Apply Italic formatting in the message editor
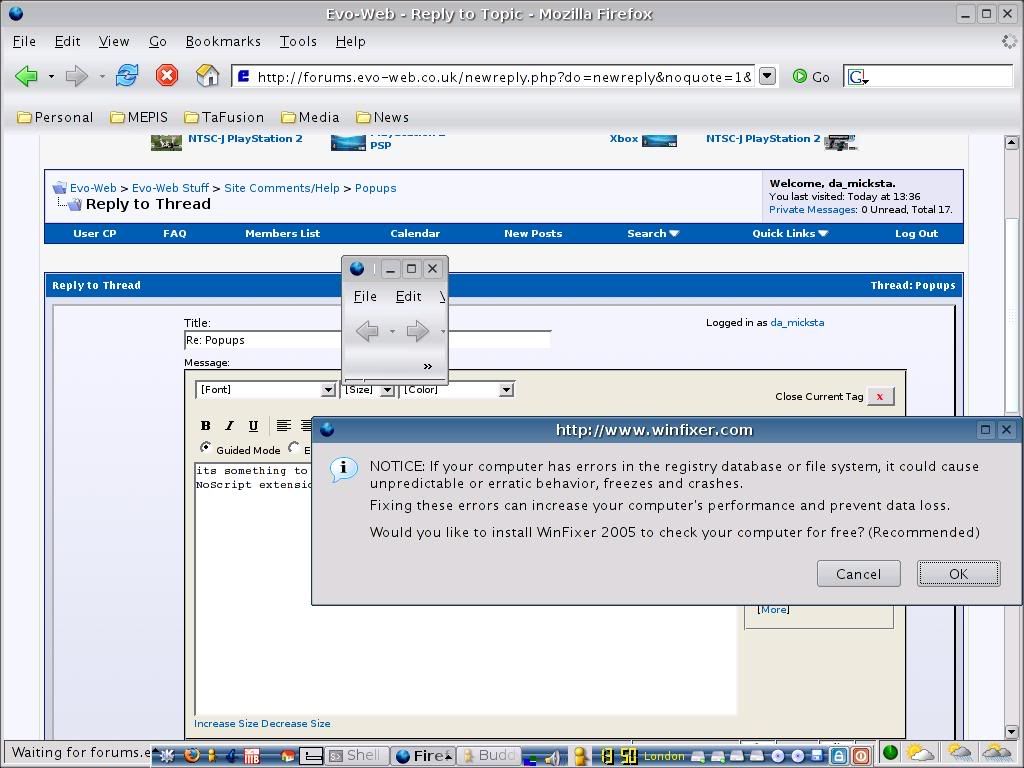Image resolution: width=1024 pixels, height=768 pixels. point(229,426)
